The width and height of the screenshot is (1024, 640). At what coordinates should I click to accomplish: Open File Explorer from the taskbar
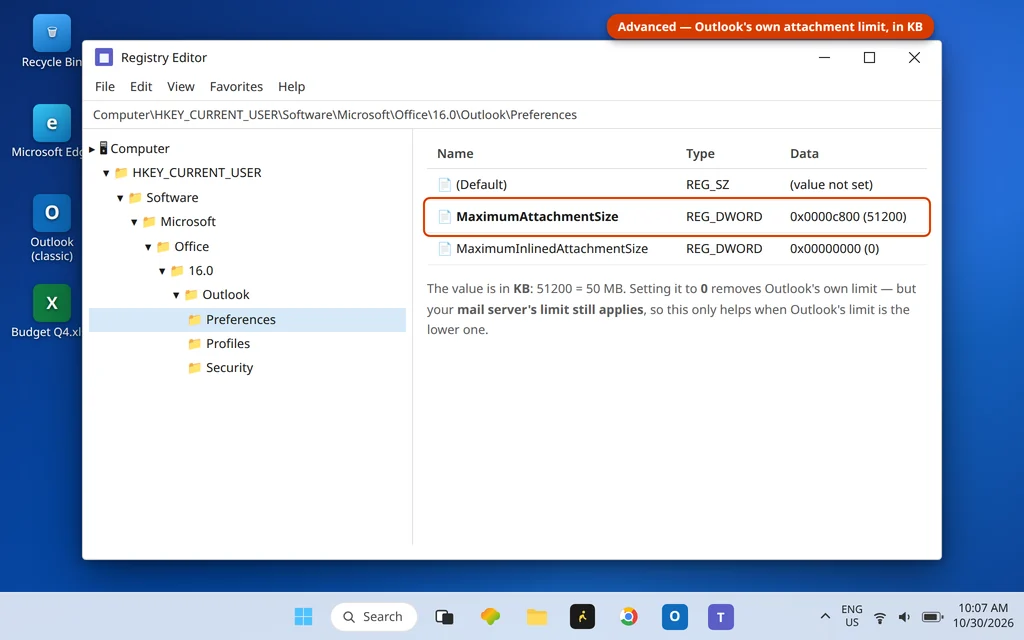coord(537,616)
